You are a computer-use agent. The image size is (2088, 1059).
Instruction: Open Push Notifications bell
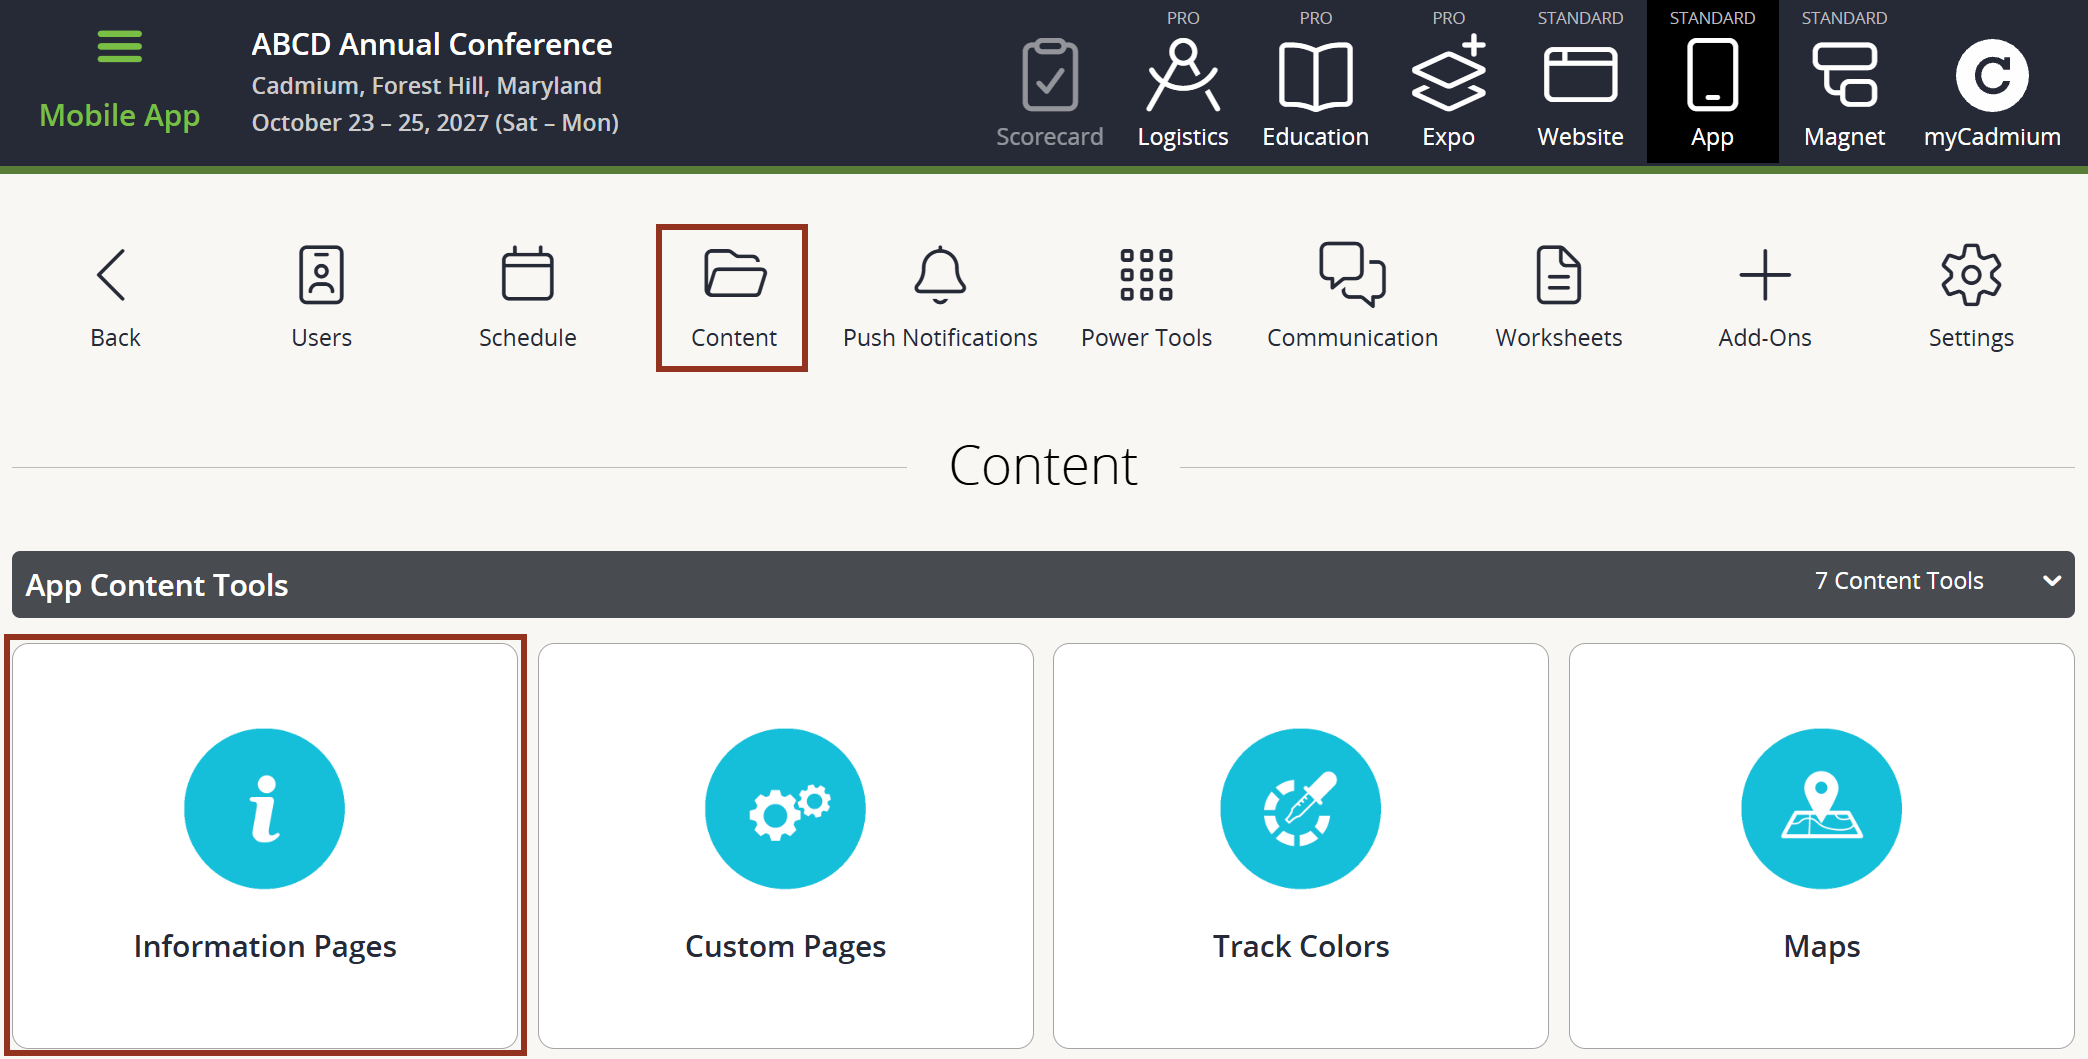pos(940,275)
